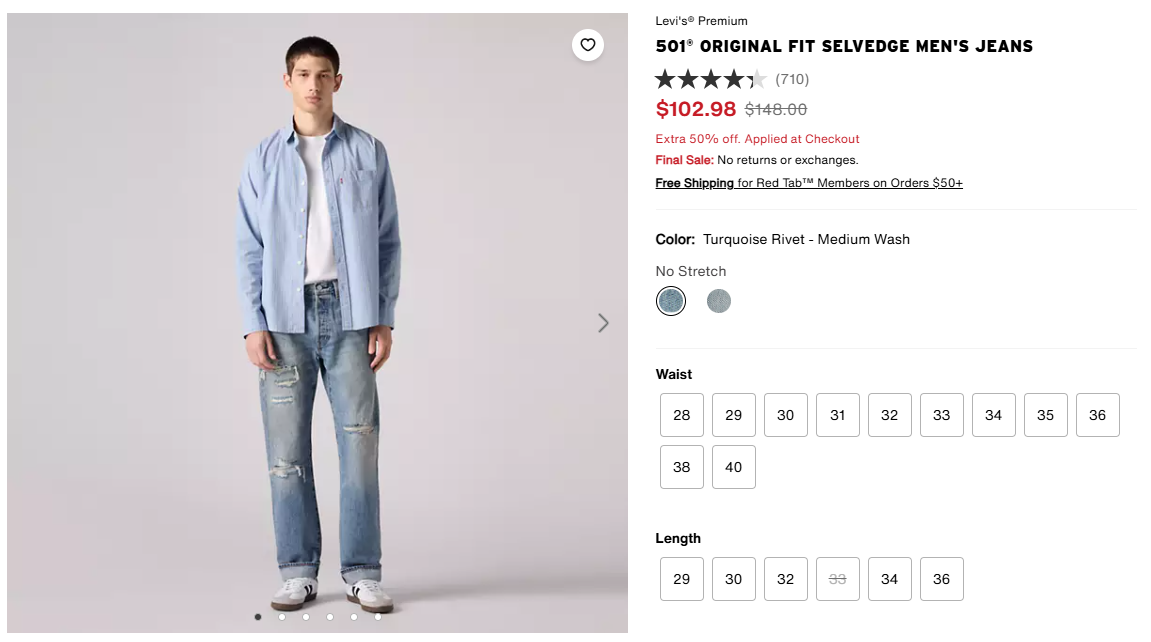Image resolution: width=1151 pixels, height=642 pixels.
Task: Jump to the last image carousel dot
Action: [378, 617]
